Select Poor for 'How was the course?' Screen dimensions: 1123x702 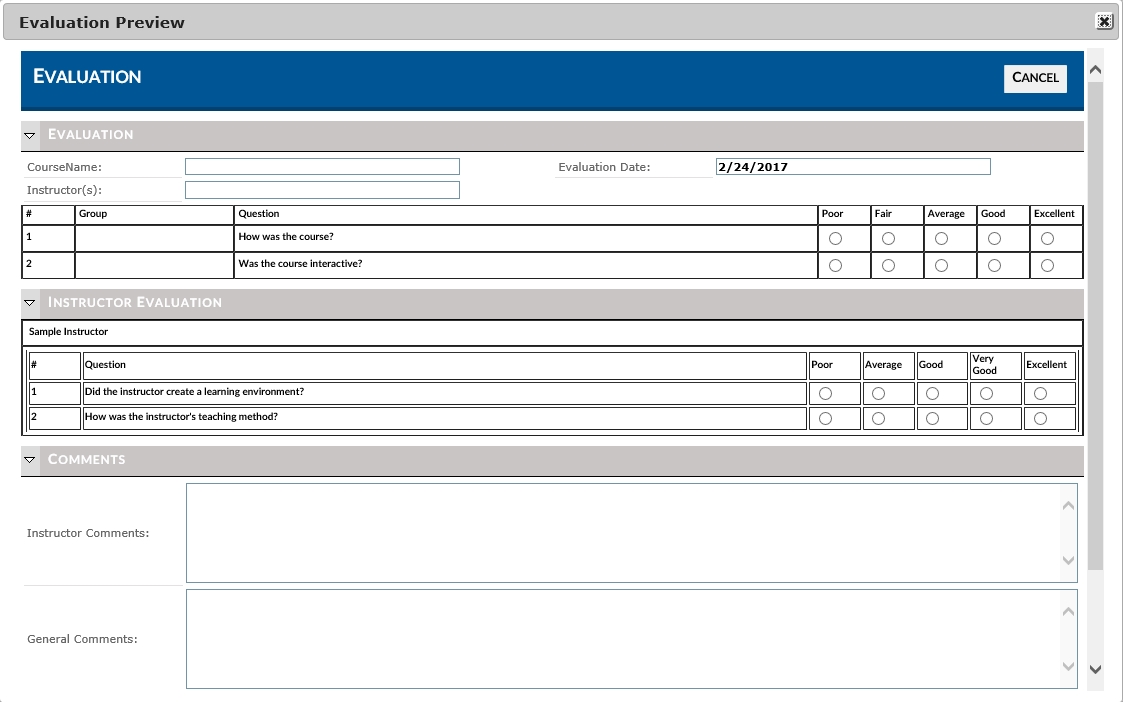pos(835,239)
